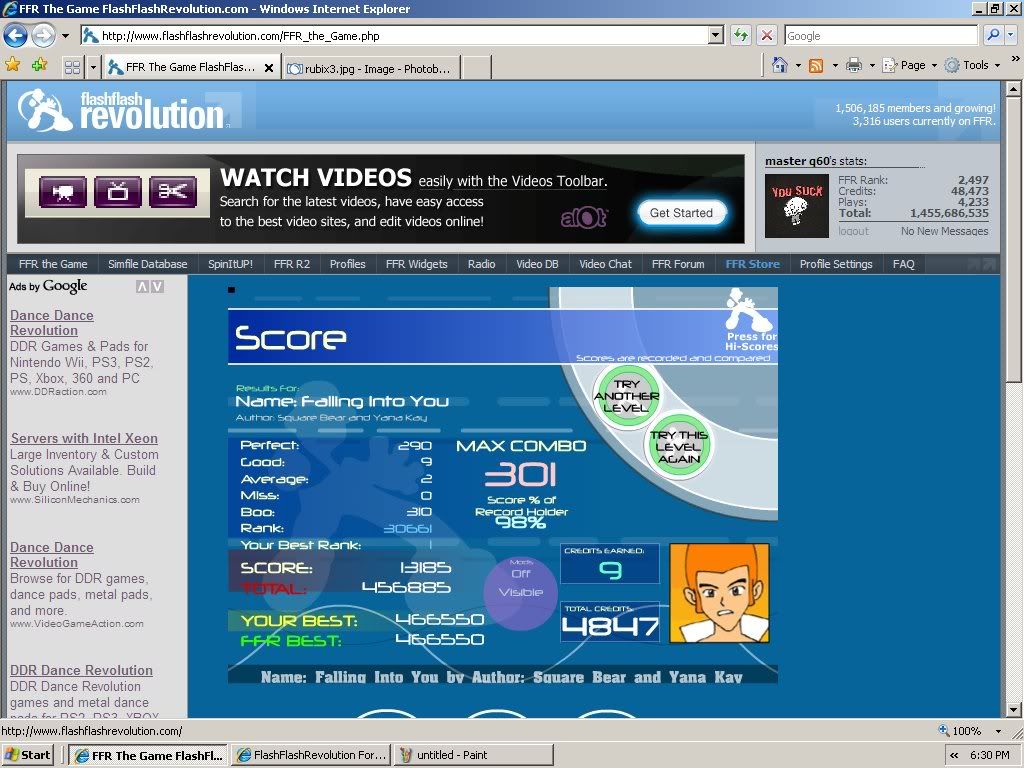Expand the address bar dropdown arrow
The height and width of the screenshot is (768, 1024).
point(715,35)
